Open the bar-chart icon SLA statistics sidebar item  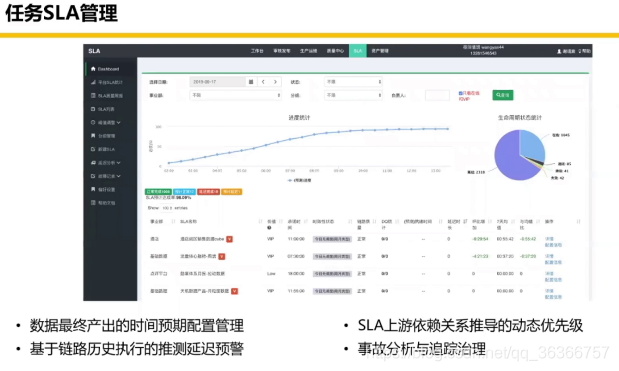tap(107, 82)
